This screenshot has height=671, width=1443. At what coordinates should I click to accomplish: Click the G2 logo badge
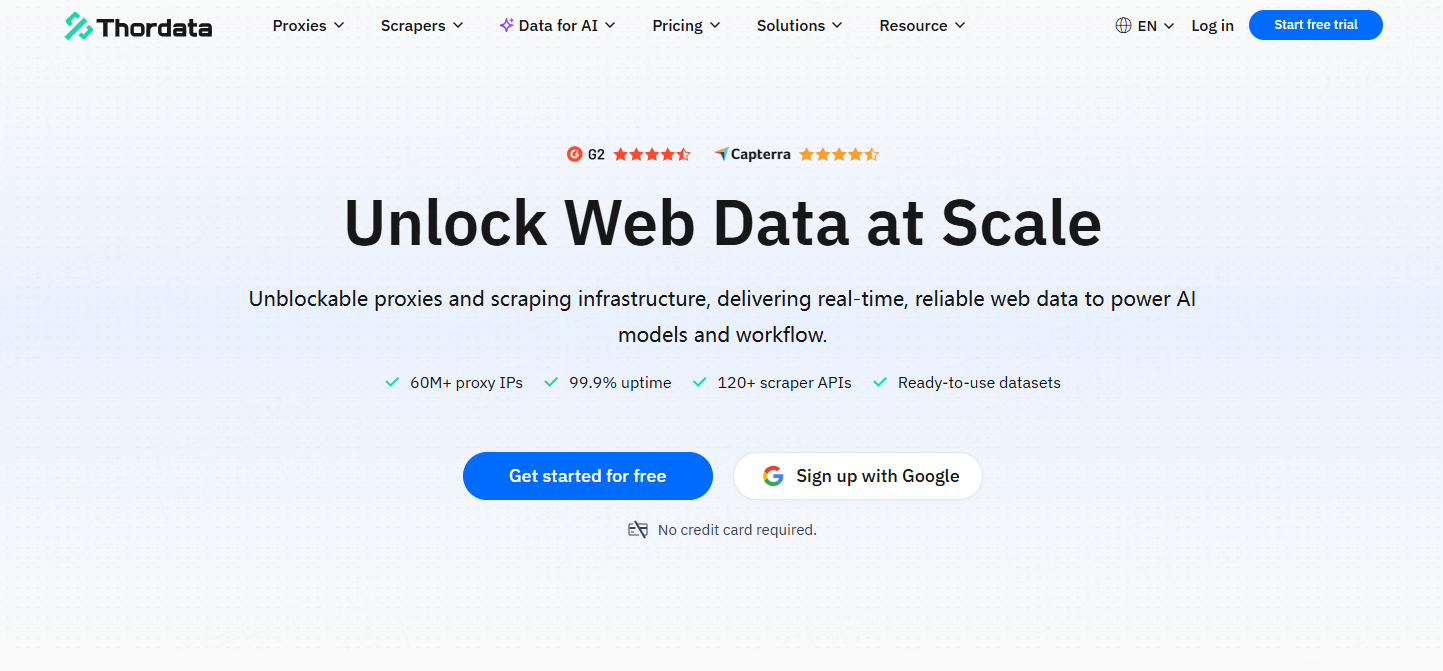[575, 154]
